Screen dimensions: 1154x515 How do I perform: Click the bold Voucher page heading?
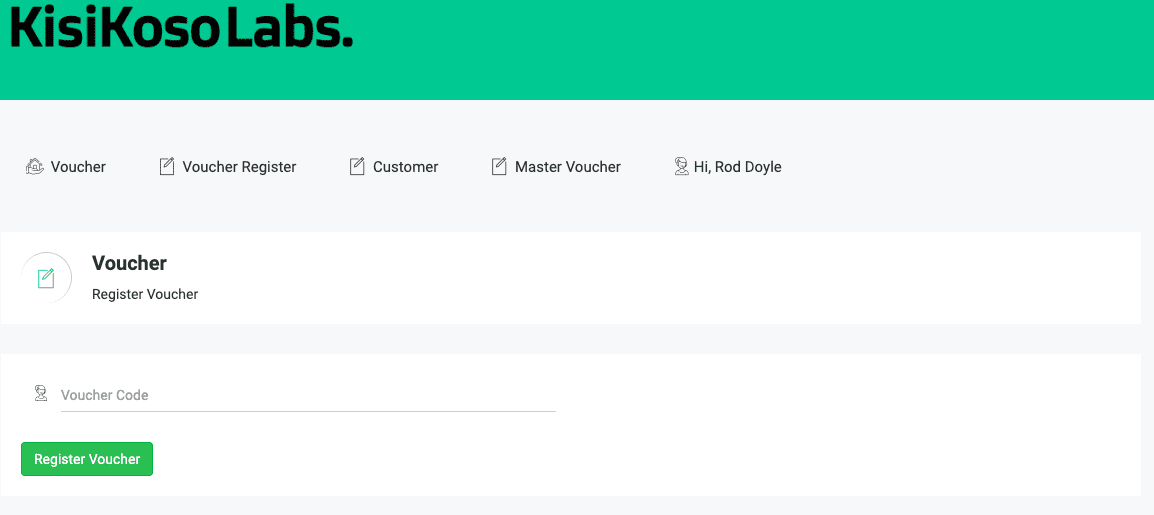(129, 263)
